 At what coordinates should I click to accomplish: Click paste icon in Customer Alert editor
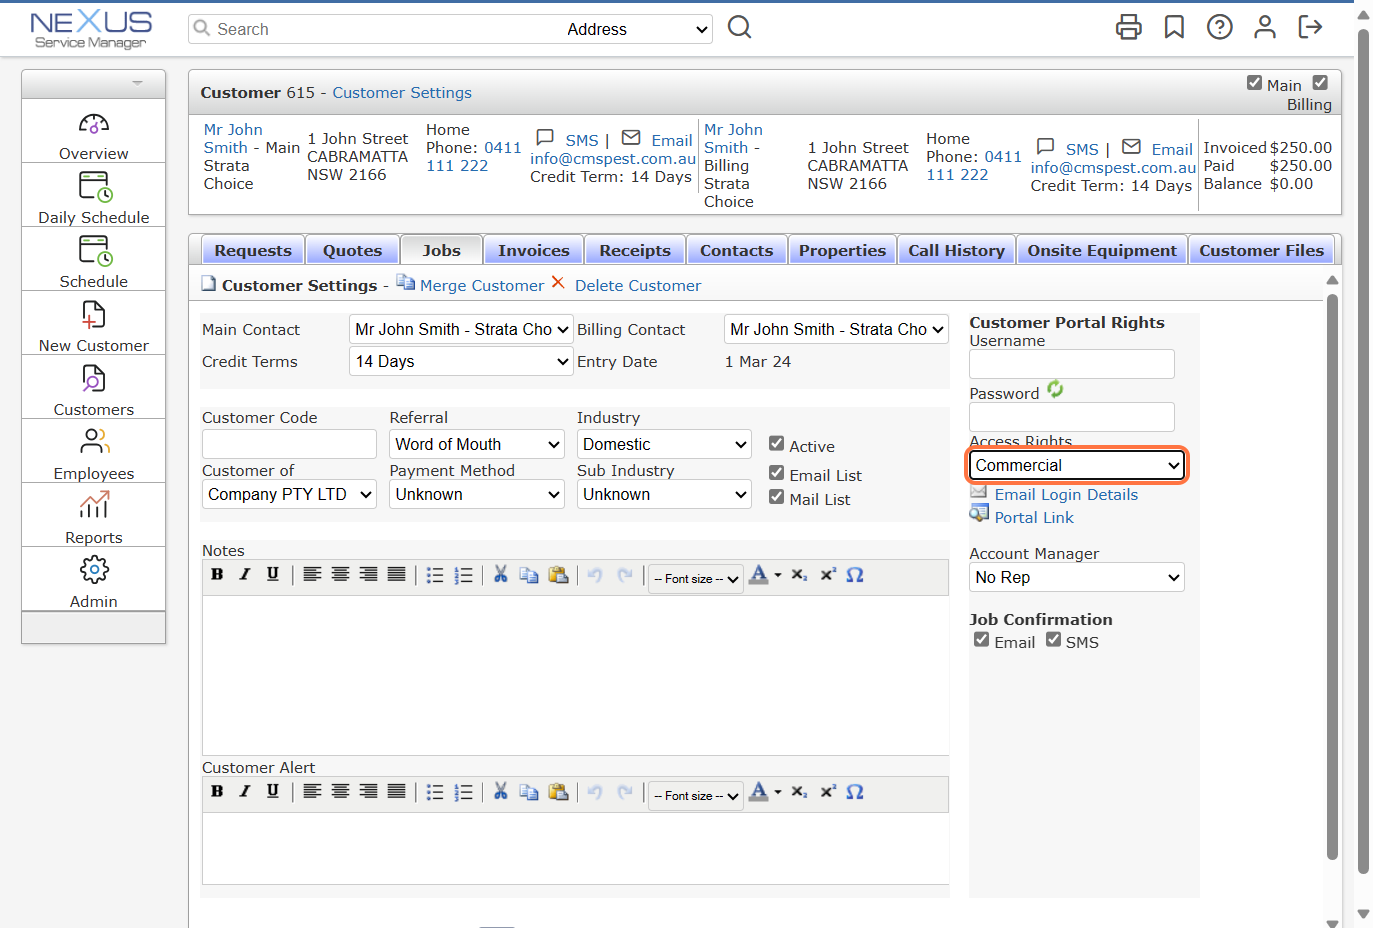pos(558,792)
